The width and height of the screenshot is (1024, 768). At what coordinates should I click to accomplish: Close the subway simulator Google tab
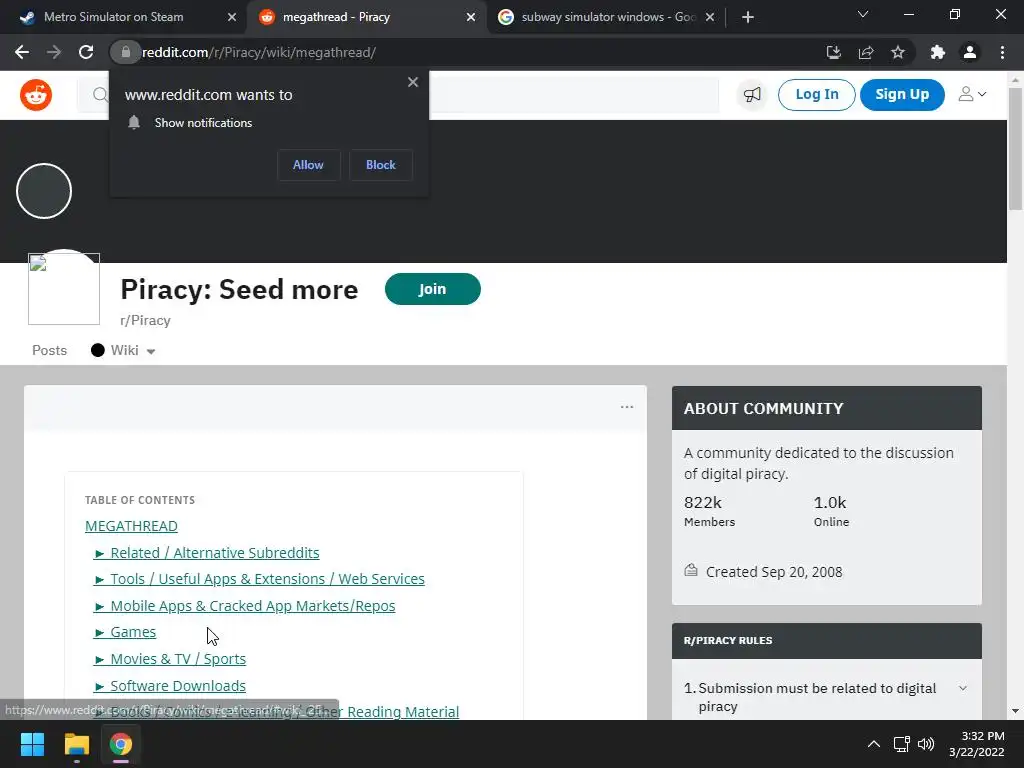[x=710, y=17]
